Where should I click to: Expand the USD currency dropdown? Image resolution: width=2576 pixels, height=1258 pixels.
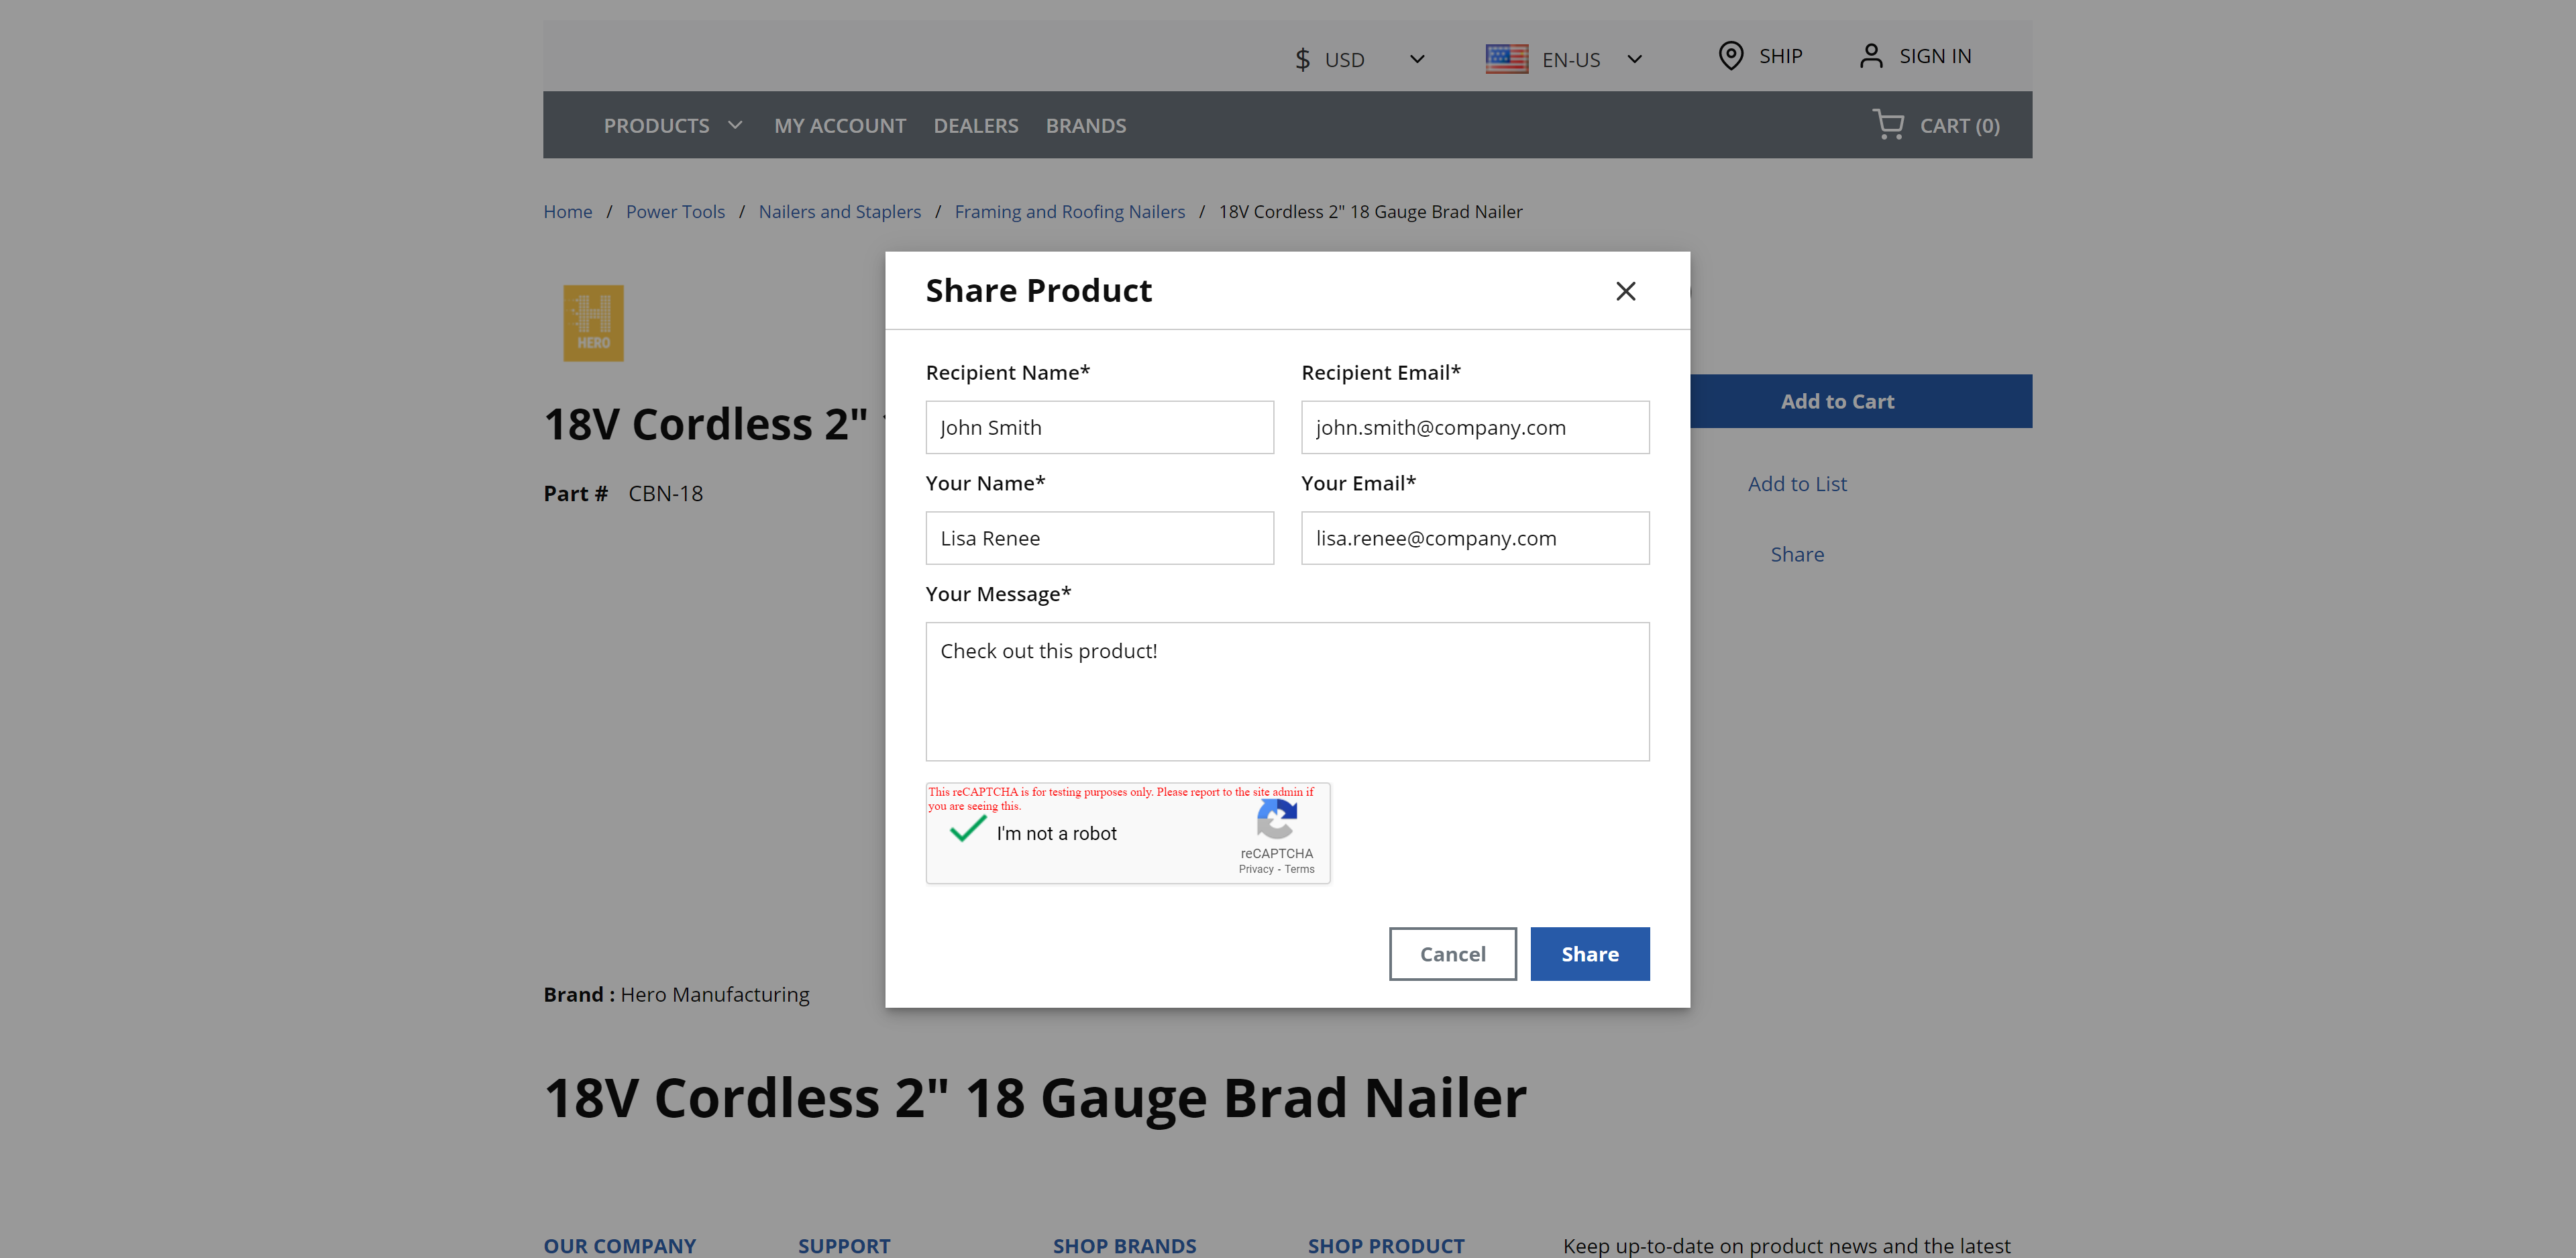[1417, 59]
